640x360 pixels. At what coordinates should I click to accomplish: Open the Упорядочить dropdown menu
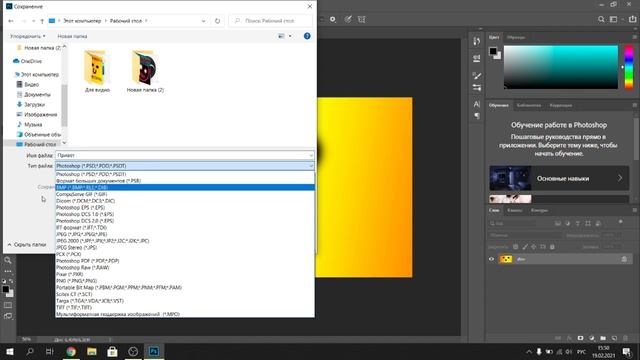[28, 36]
